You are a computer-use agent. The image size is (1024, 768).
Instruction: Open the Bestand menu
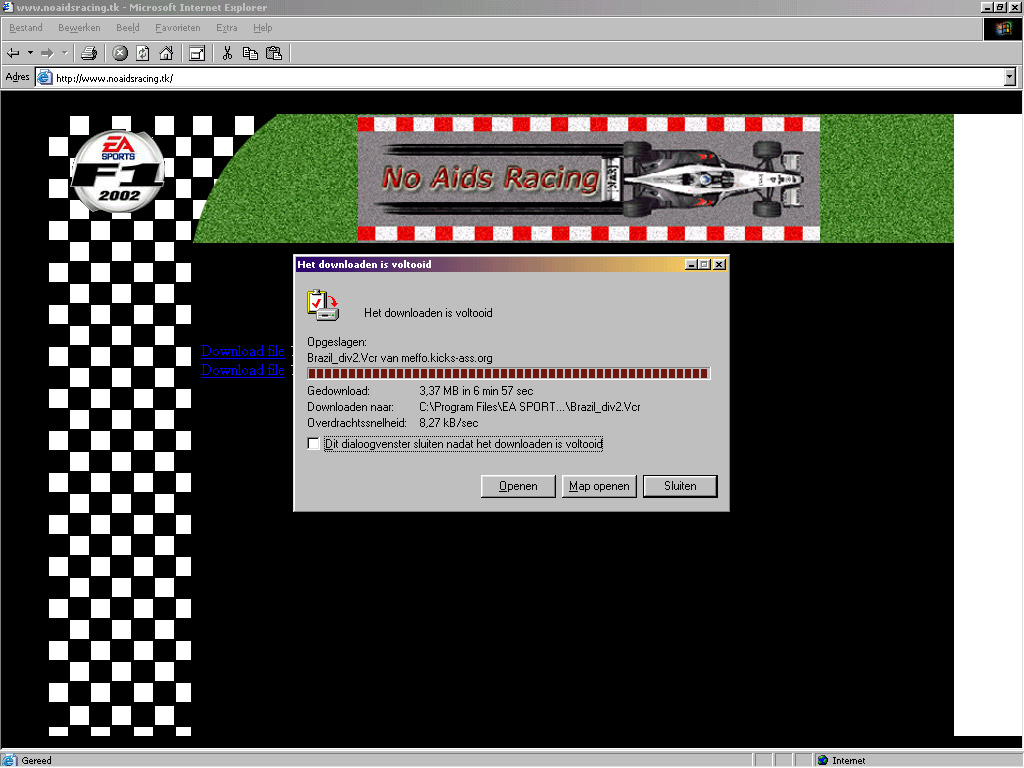tap(26, 28)
